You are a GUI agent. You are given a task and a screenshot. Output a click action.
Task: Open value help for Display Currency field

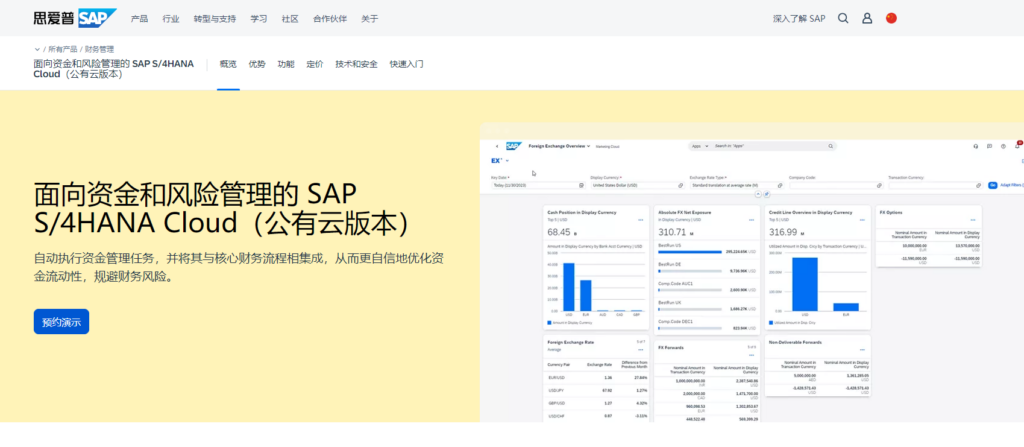pos(680,186)
